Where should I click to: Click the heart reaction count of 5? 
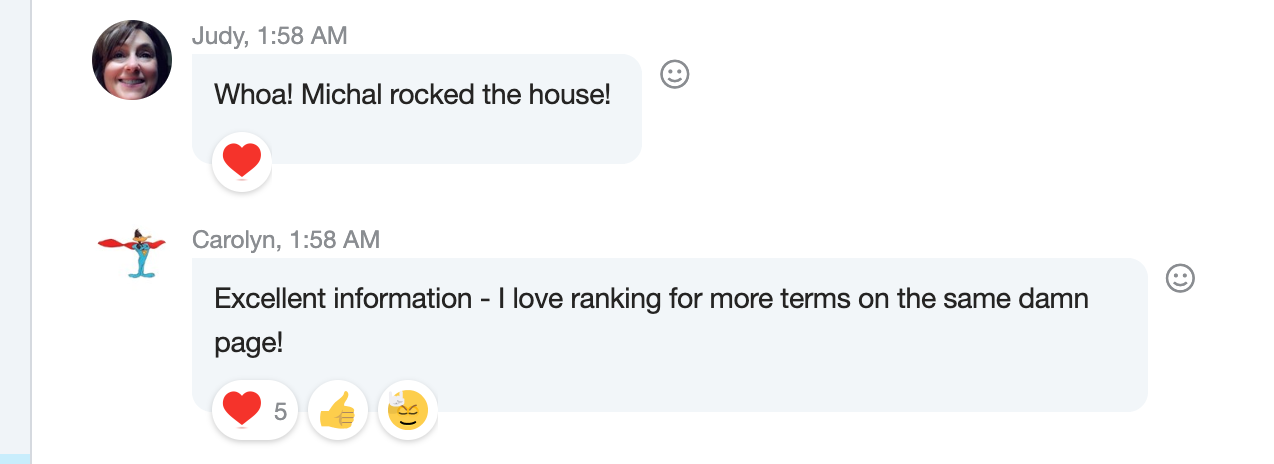pos(280,411)
